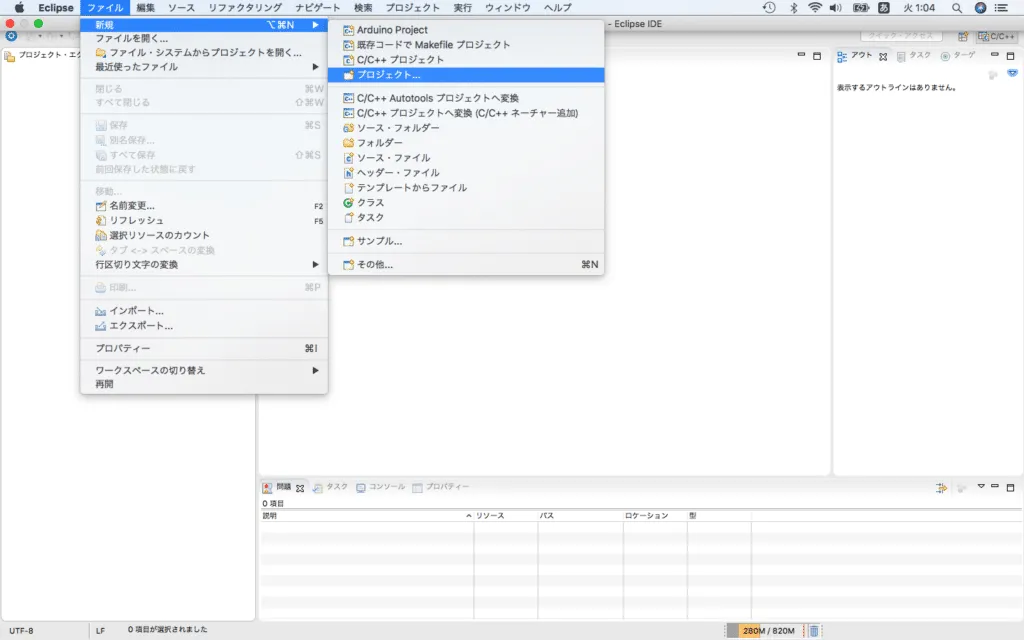The image size is (1024, 640).
Task: Sort by the パス column header
Action: tap(581, 516)
